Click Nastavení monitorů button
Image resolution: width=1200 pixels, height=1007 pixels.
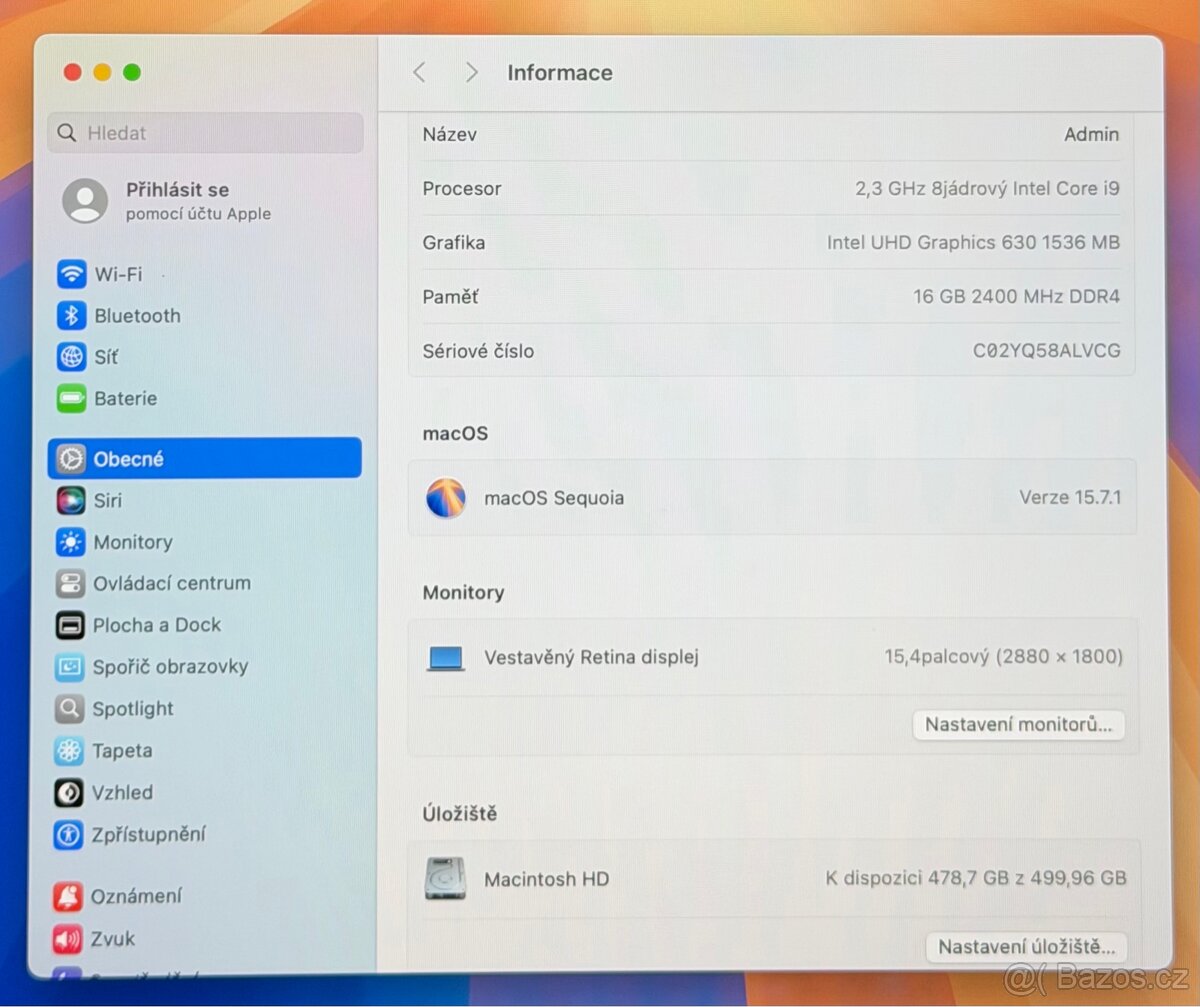coord(1019,725)
